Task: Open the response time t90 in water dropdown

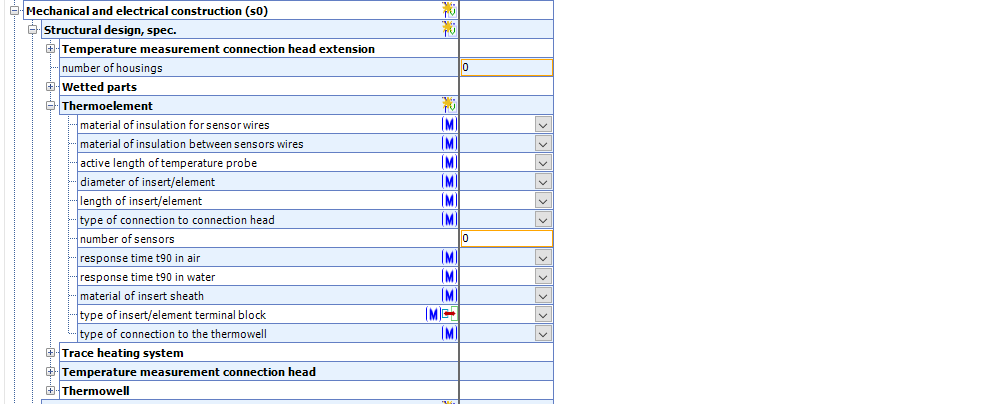Action: pos(543,277)
